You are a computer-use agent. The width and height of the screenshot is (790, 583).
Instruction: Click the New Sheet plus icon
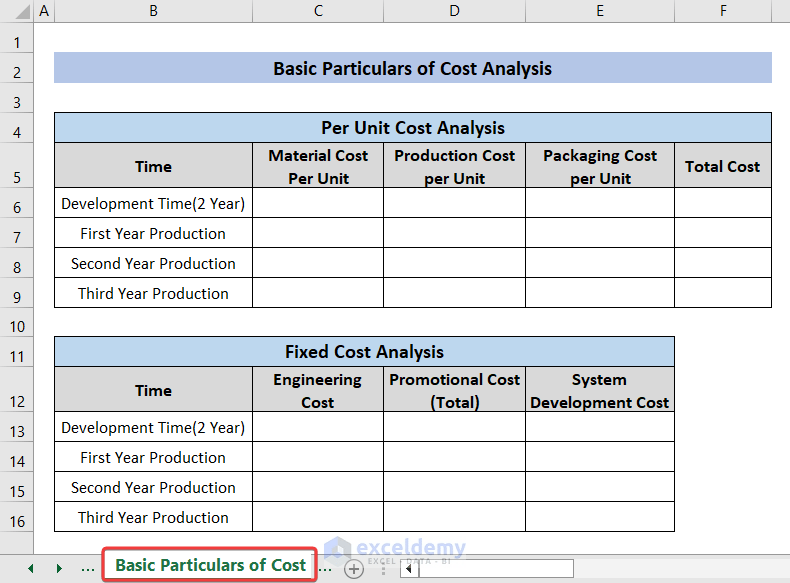click(x=354, y=569)
